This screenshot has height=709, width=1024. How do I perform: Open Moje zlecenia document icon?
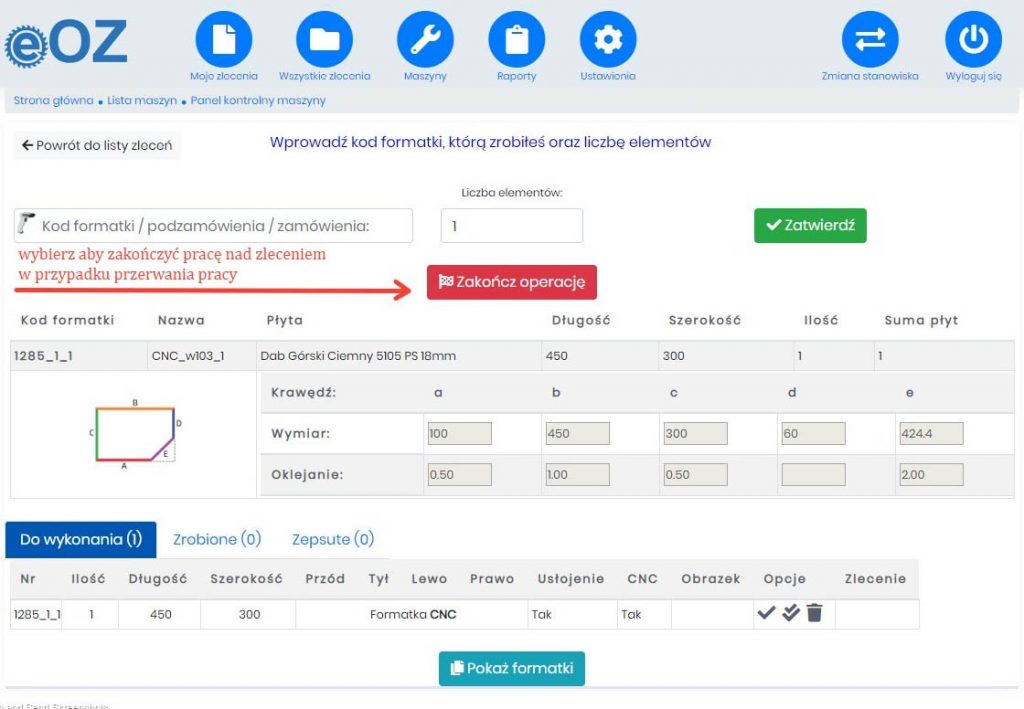tap(224, 40)
